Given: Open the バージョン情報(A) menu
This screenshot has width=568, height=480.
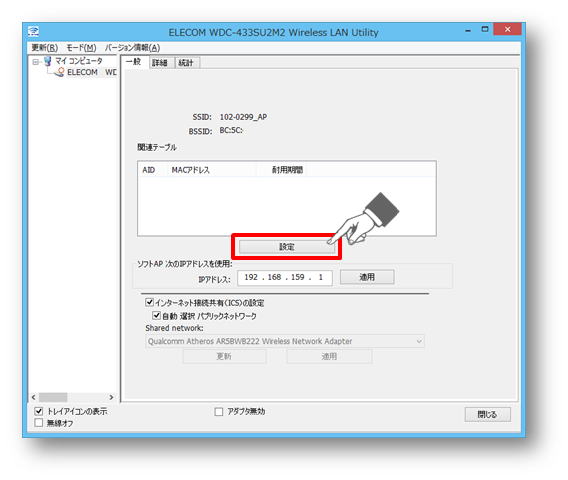Looking at the screenshot, I should [132, 48].
